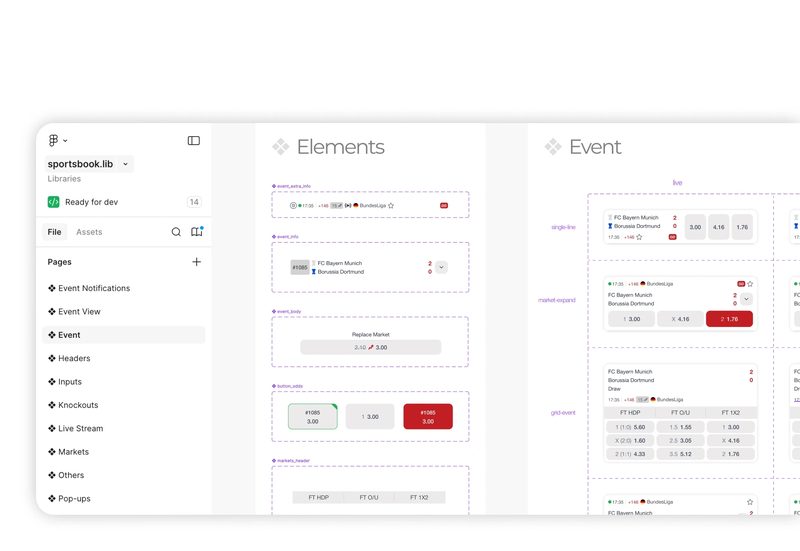Screen dimensions: 800x551
Task: Open the libraries book icon
Action: 196,232
